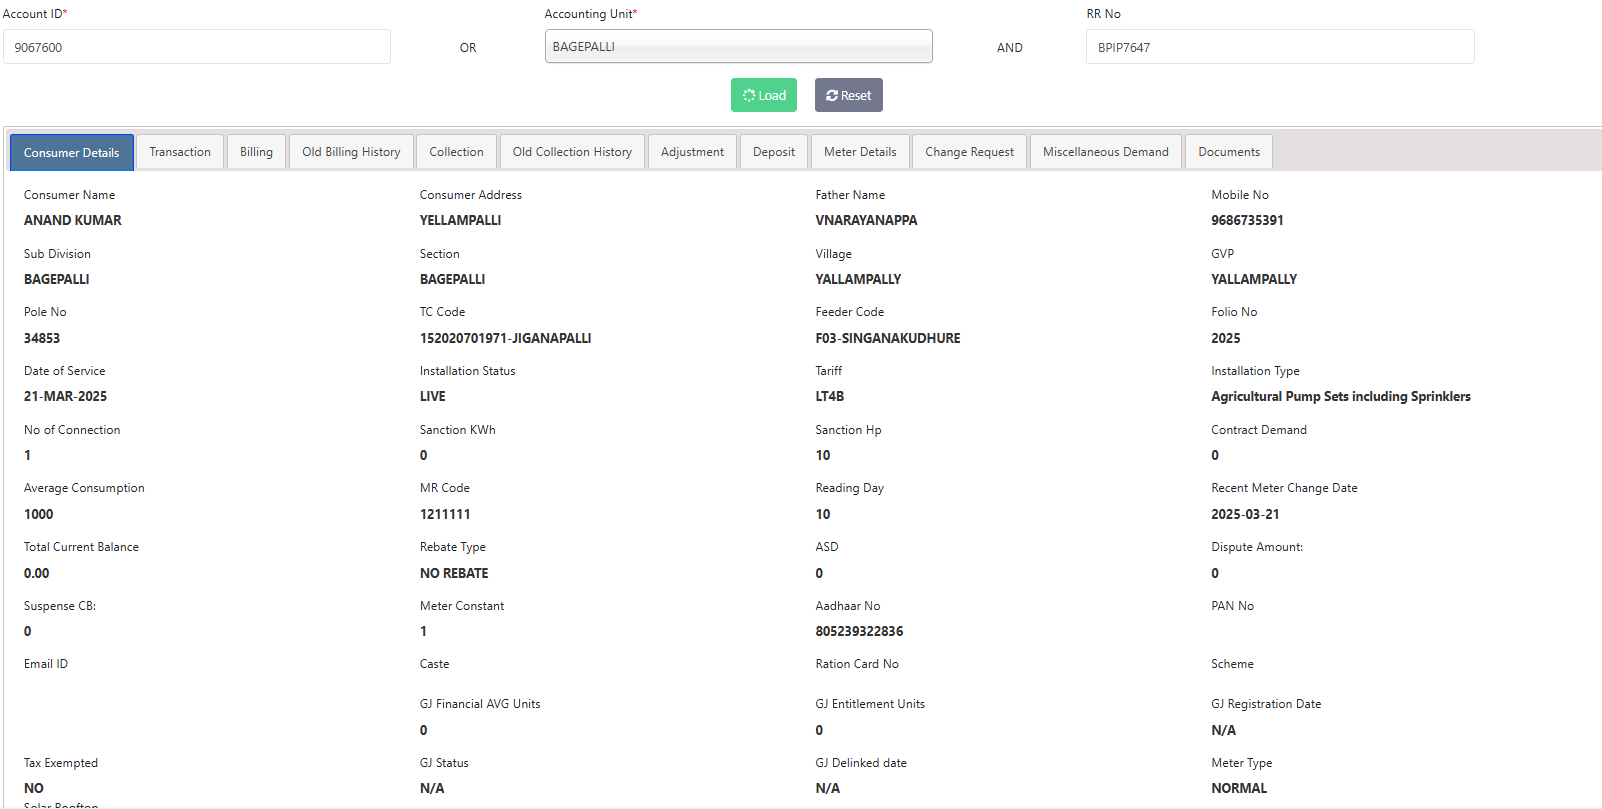Open the Accounting Unit dropdown

pyautogui.click(x=738, y=47)
